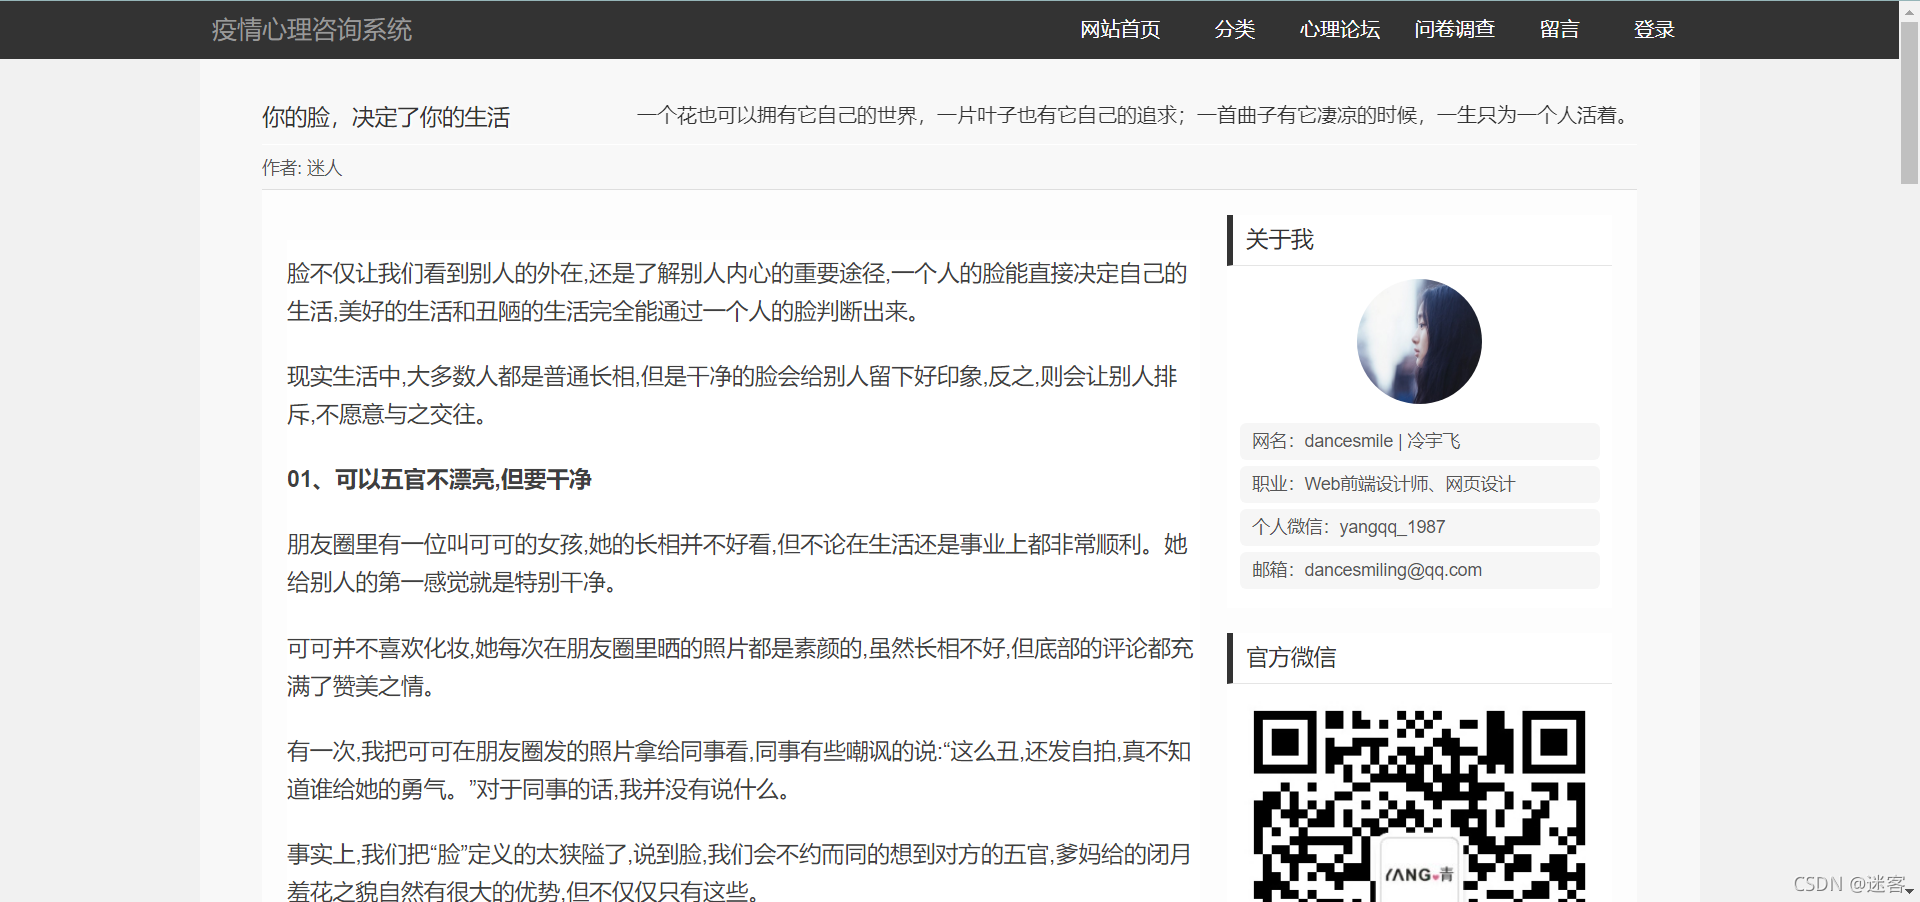Click the 登录 link in the header
The height and width of the screenshot is (902, 1920).
pyautogui.click(x=1653, y=30)
